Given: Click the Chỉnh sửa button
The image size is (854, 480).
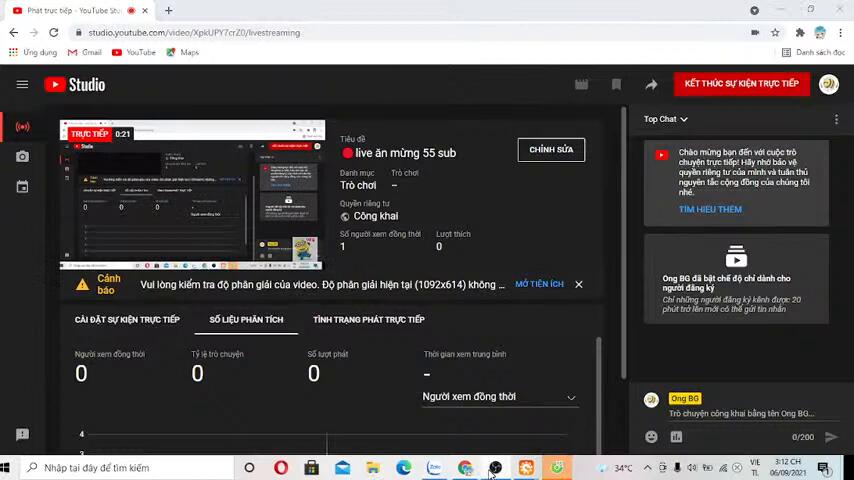Looking at the screenshot, I should pos(551,150).
